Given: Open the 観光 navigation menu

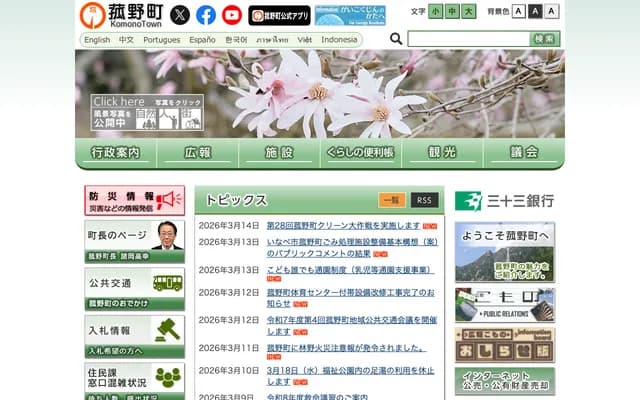Looking at the screenshot, I should tap(443, 153).
